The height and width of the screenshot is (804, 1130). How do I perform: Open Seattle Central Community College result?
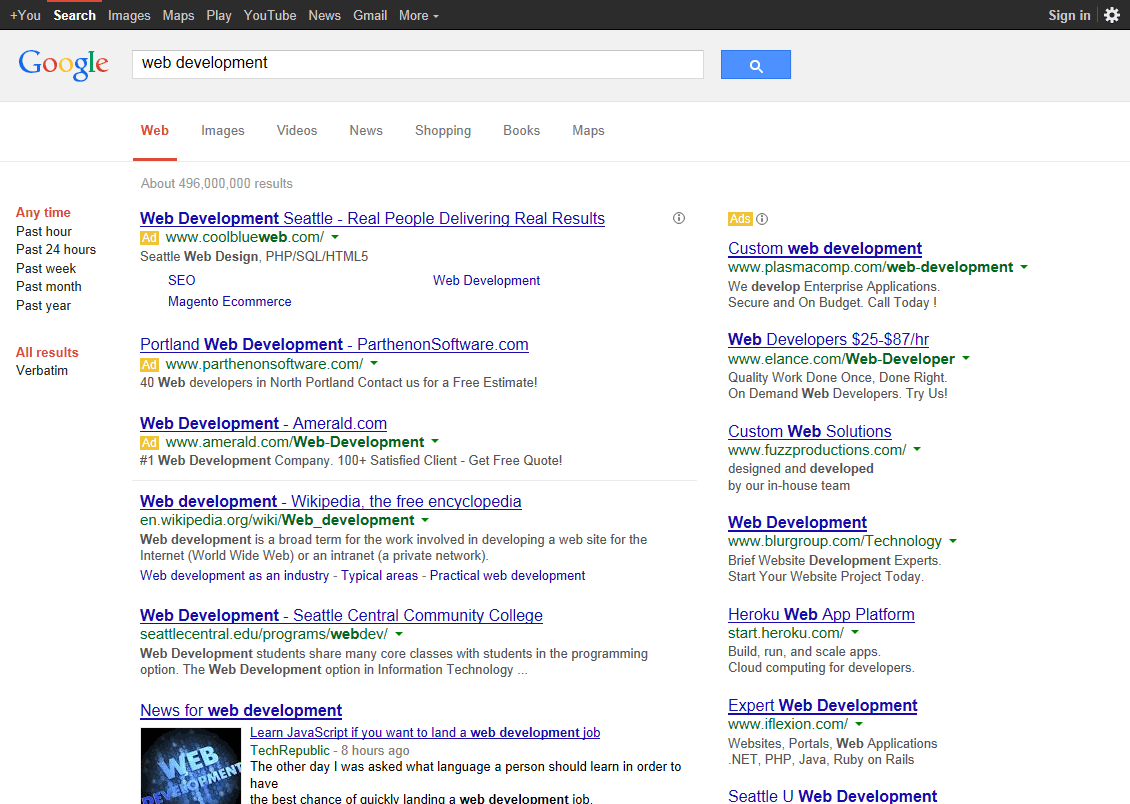click(342, 615)
